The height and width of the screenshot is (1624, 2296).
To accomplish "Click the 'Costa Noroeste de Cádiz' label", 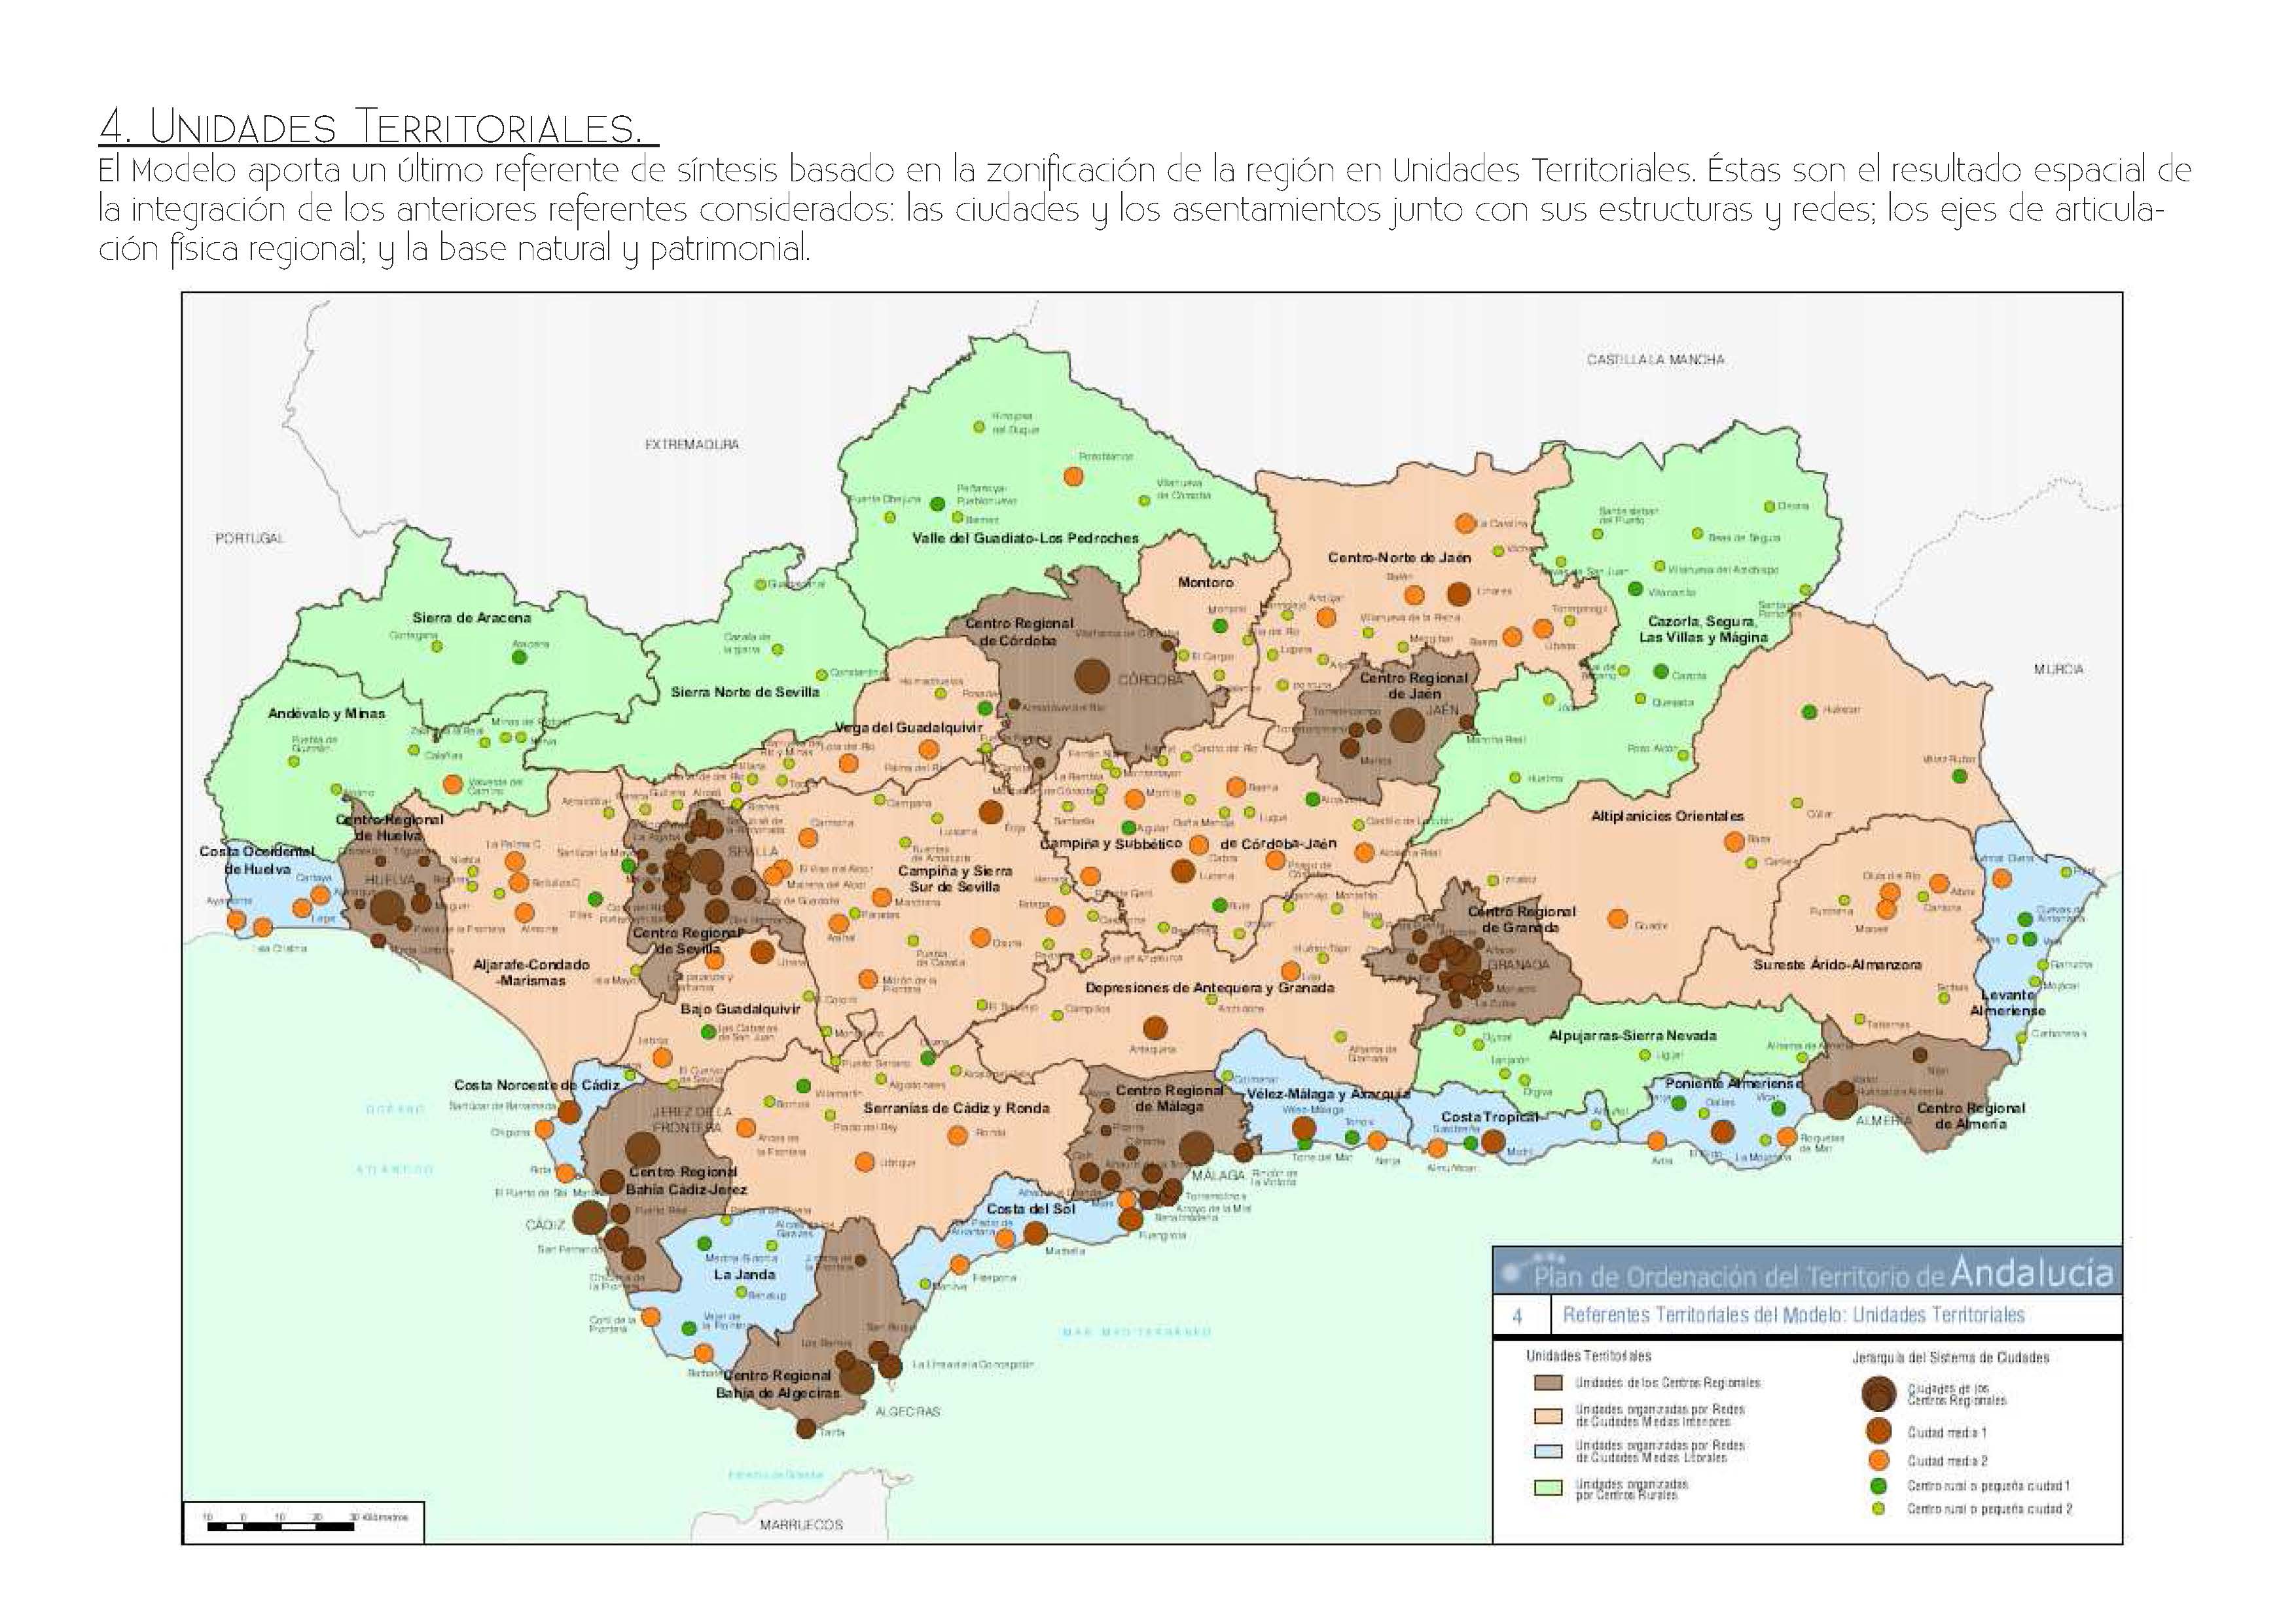I will (536, 1084).
